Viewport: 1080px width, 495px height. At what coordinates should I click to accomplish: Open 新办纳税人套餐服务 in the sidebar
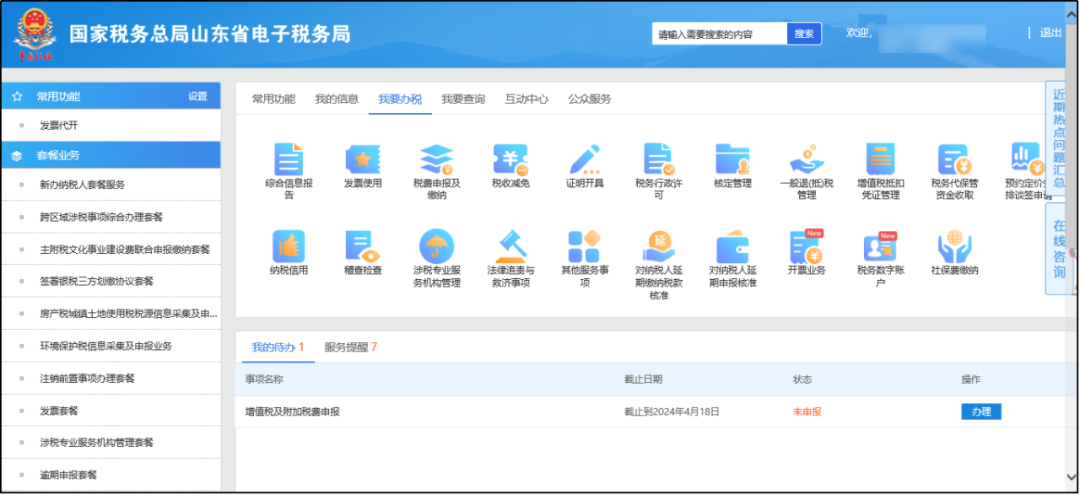(82, 185)
